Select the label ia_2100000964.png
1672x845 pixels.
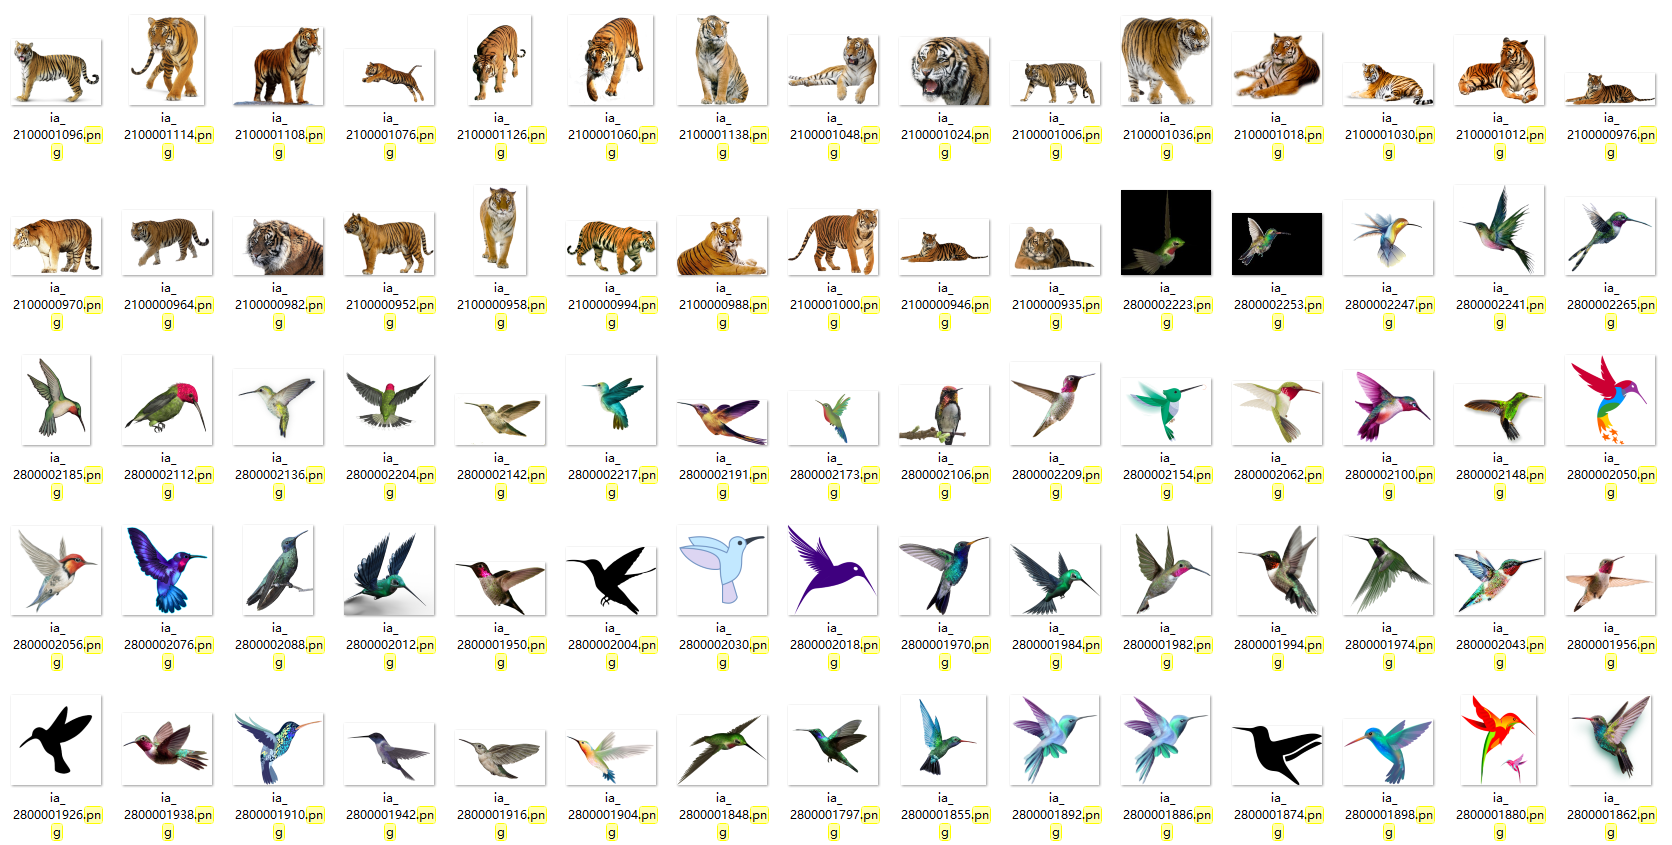[168, 305]
